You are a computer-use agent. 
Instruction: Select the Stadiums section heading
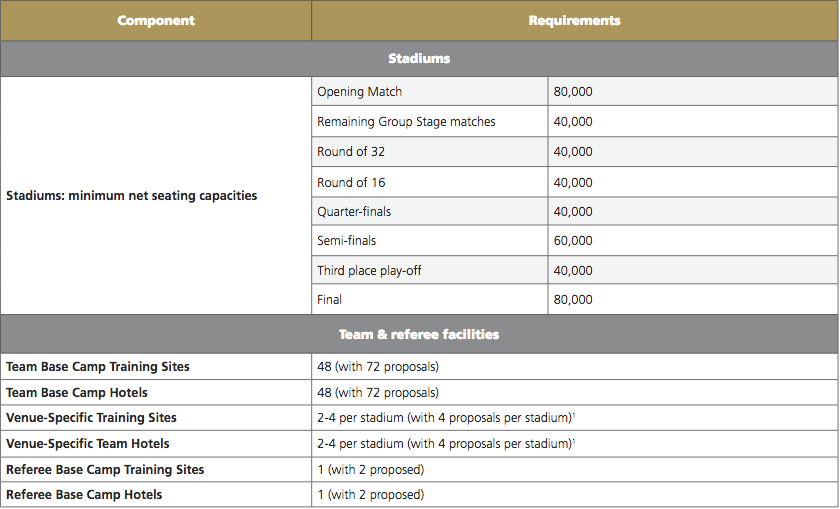(x=419, y=59)
